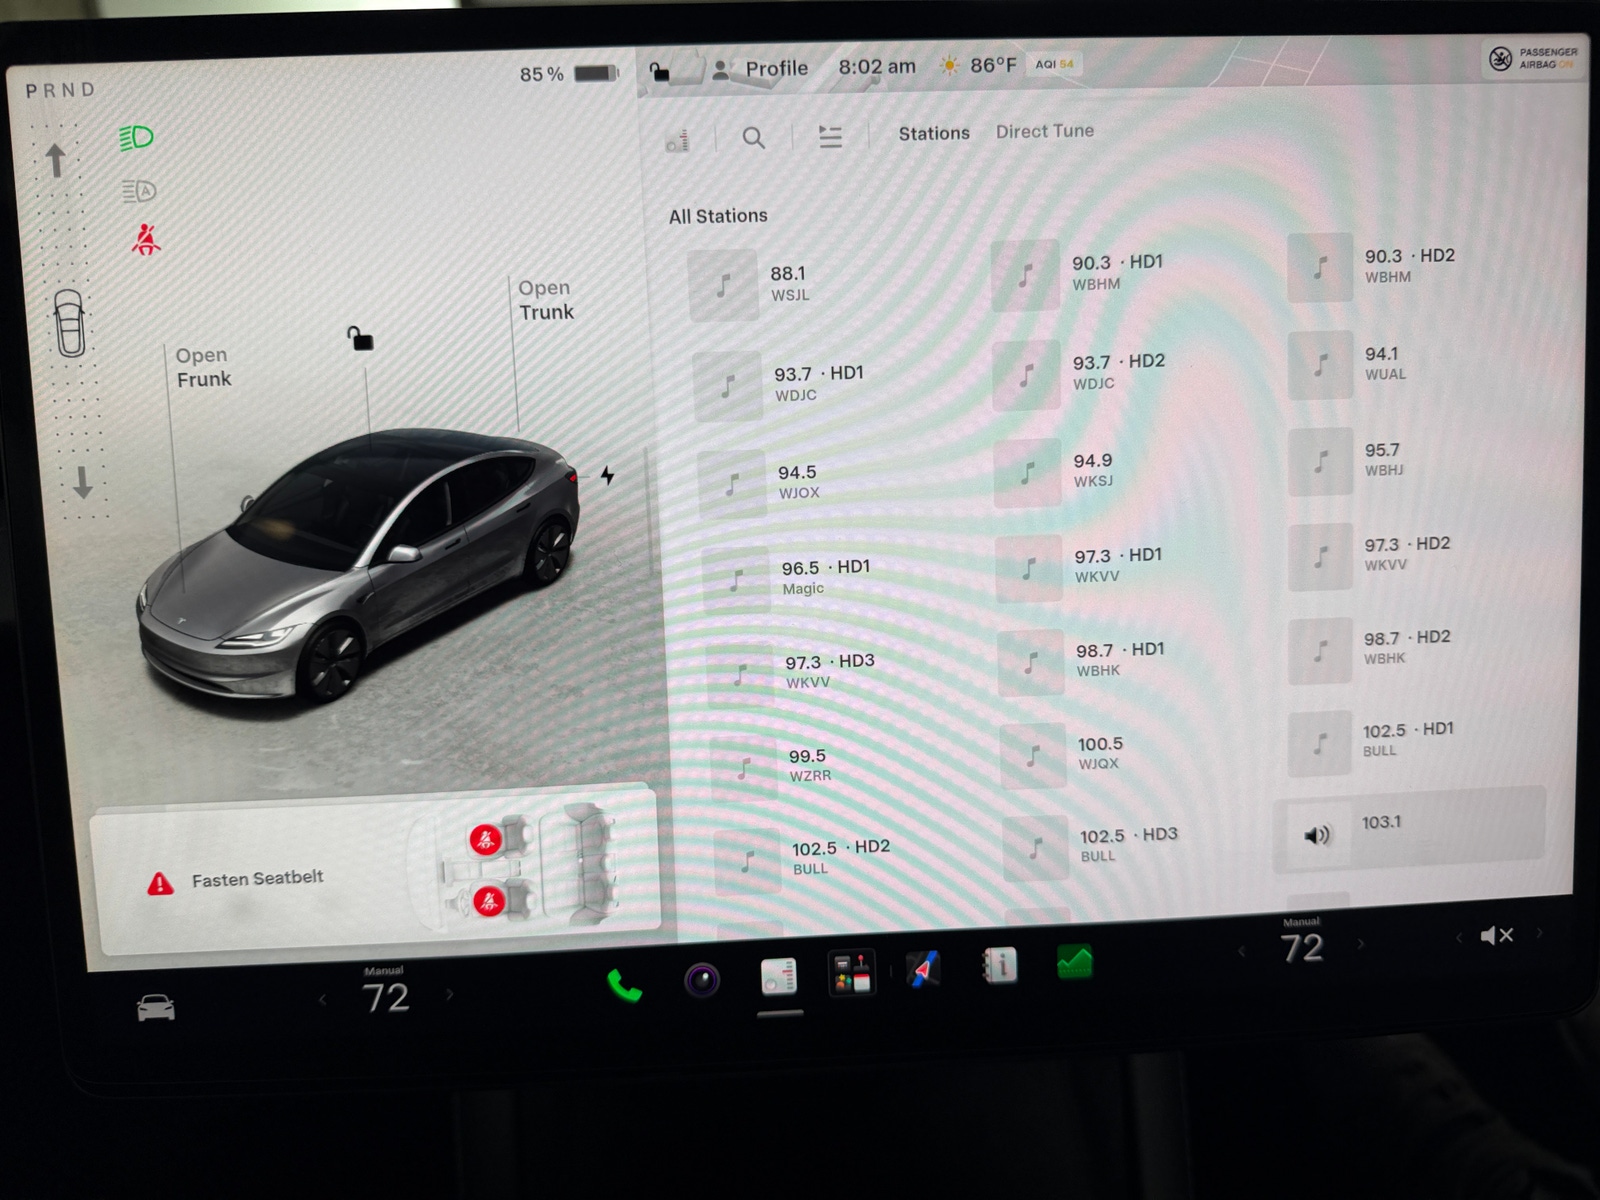This screenshot has width=1600, height=1200.
Task: Tap the AQI 54 badge
Action: tap(1054, 64)
